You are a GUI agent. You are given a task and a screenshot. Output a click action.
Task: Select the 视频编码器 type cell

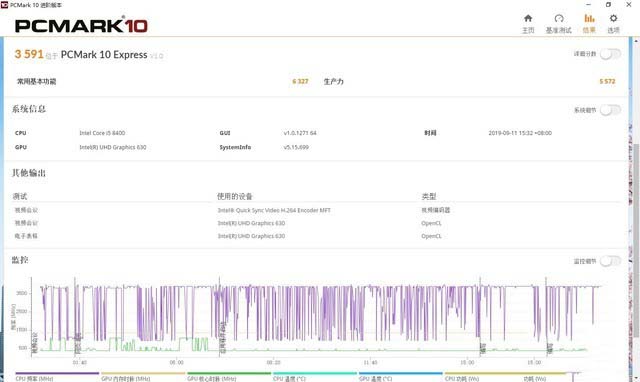(x=436, y=210)
